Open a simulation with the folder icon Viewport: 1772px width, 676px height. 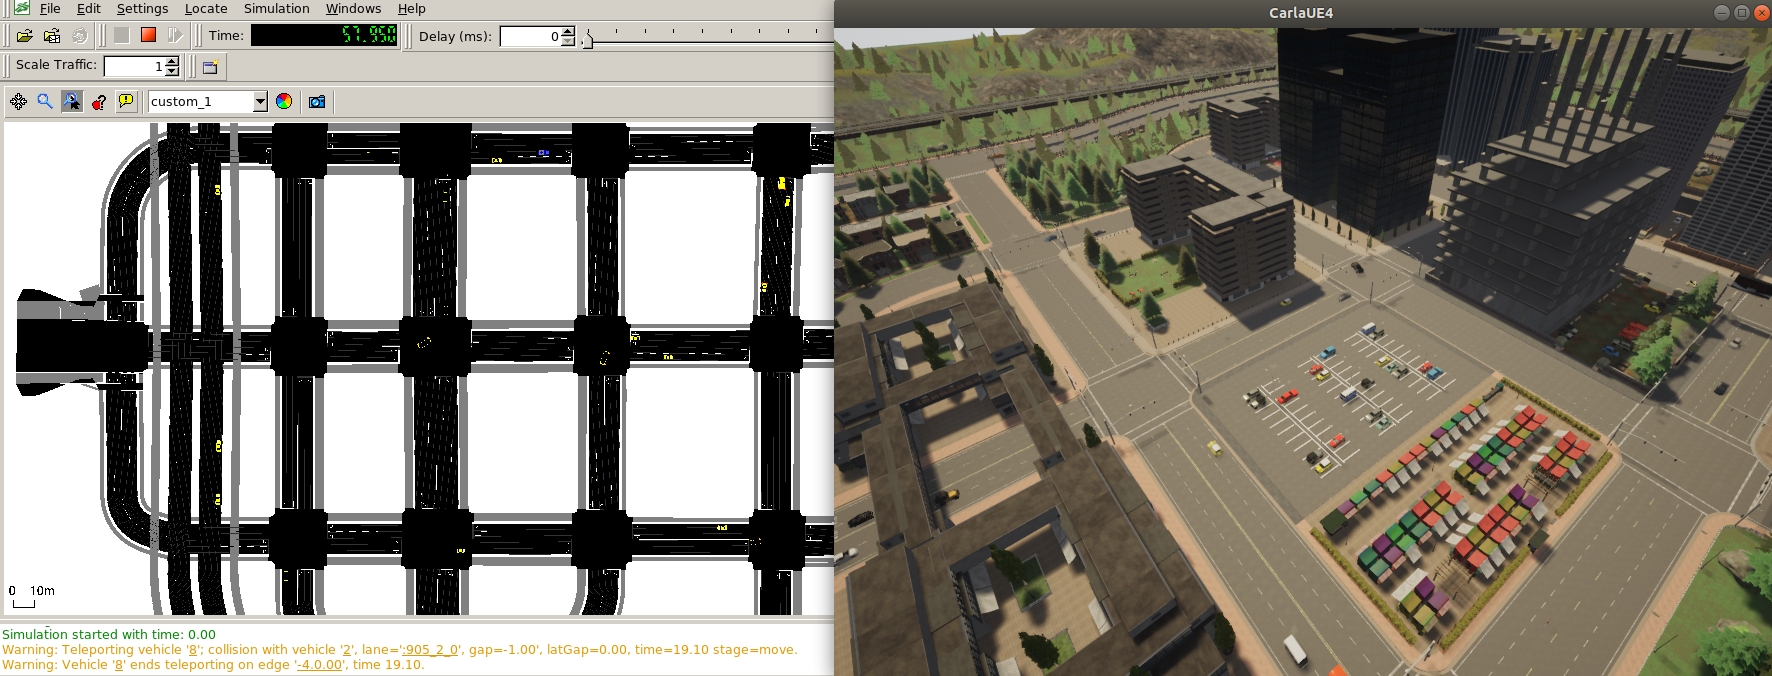pos(25,36)
